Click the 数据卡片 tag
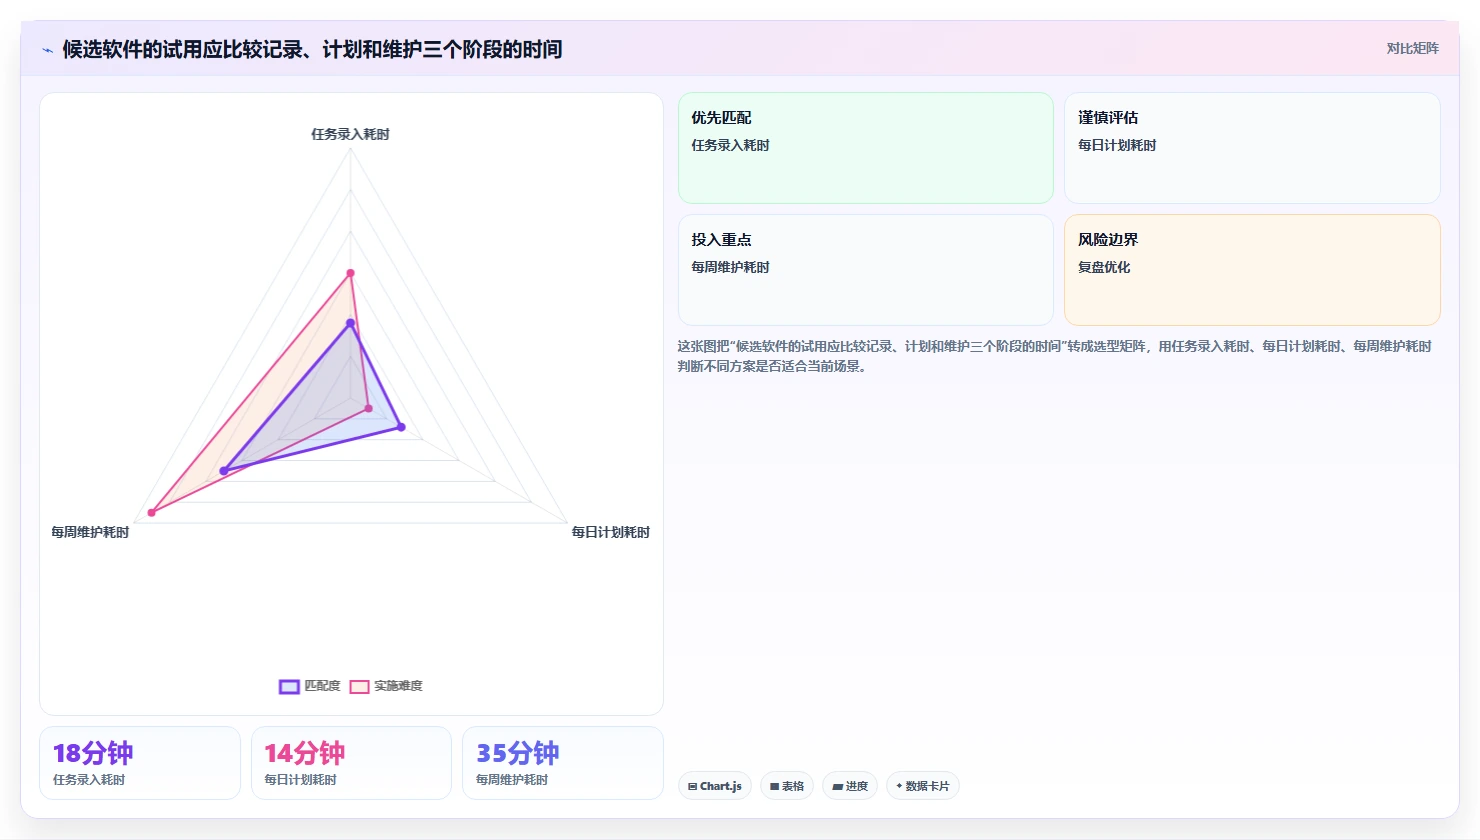 (x=922, y=786)
